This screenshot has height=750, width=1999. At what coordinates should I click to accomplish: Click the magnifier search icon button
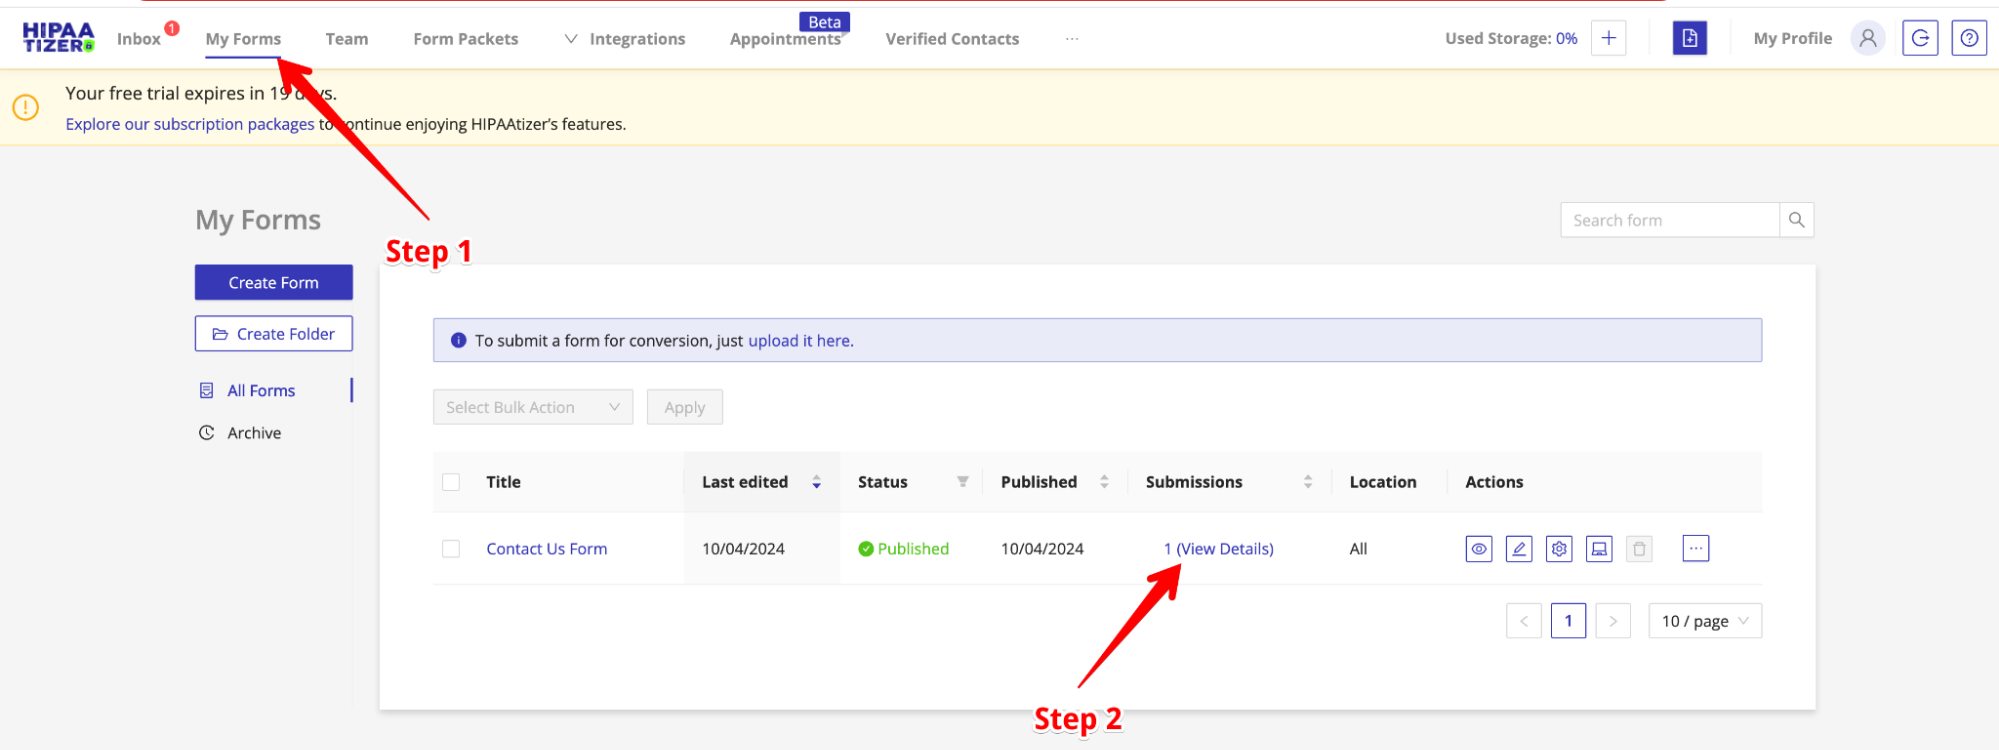(1796, 220)
